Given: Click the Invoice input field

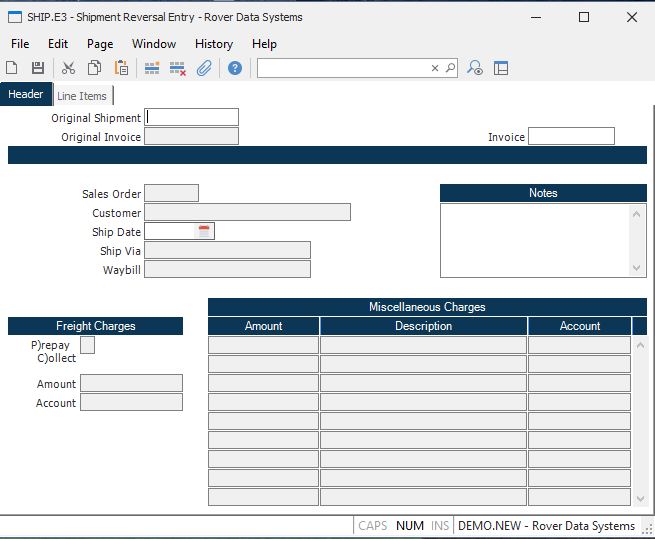Looking at the screenshot, I should click(x=571, y=136).
